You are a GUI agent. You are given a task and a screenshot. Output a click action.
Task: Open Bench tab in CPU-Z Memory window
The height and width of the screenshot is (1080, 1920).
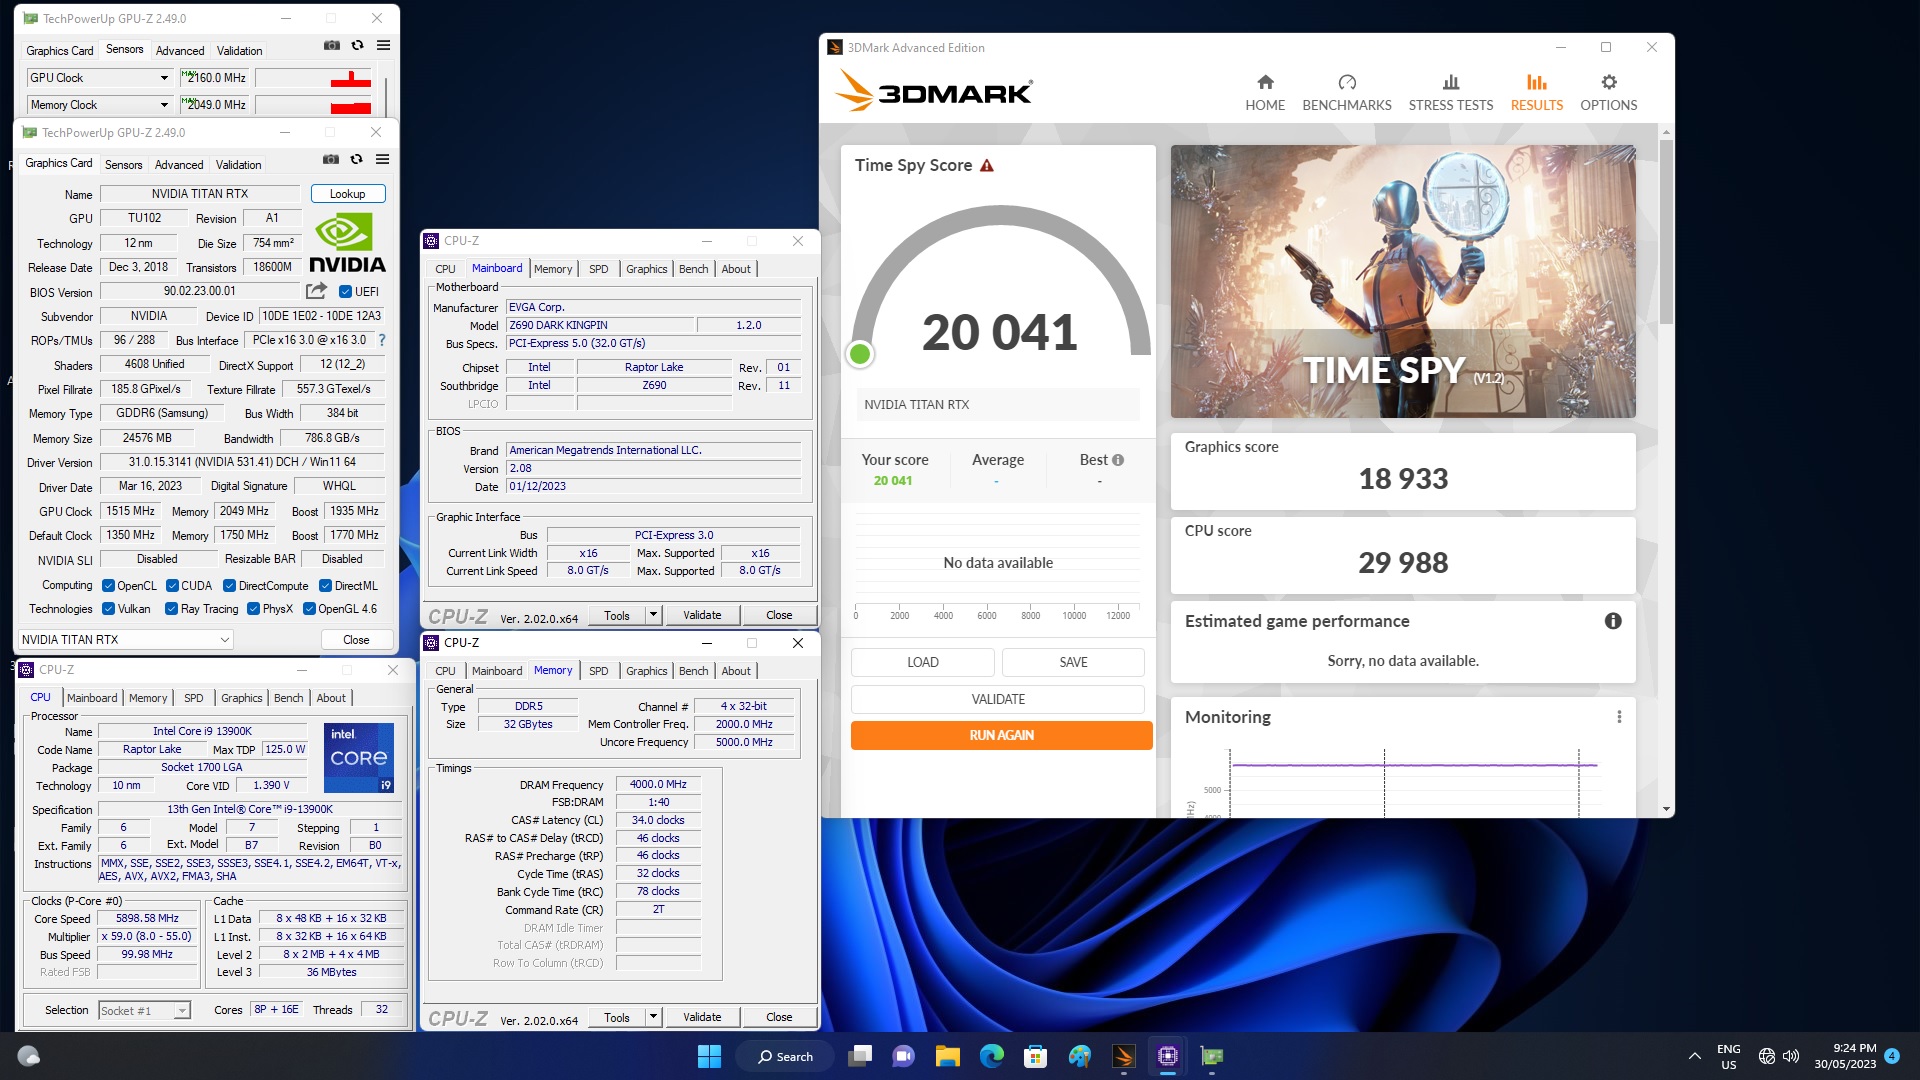tap(693, 671)
